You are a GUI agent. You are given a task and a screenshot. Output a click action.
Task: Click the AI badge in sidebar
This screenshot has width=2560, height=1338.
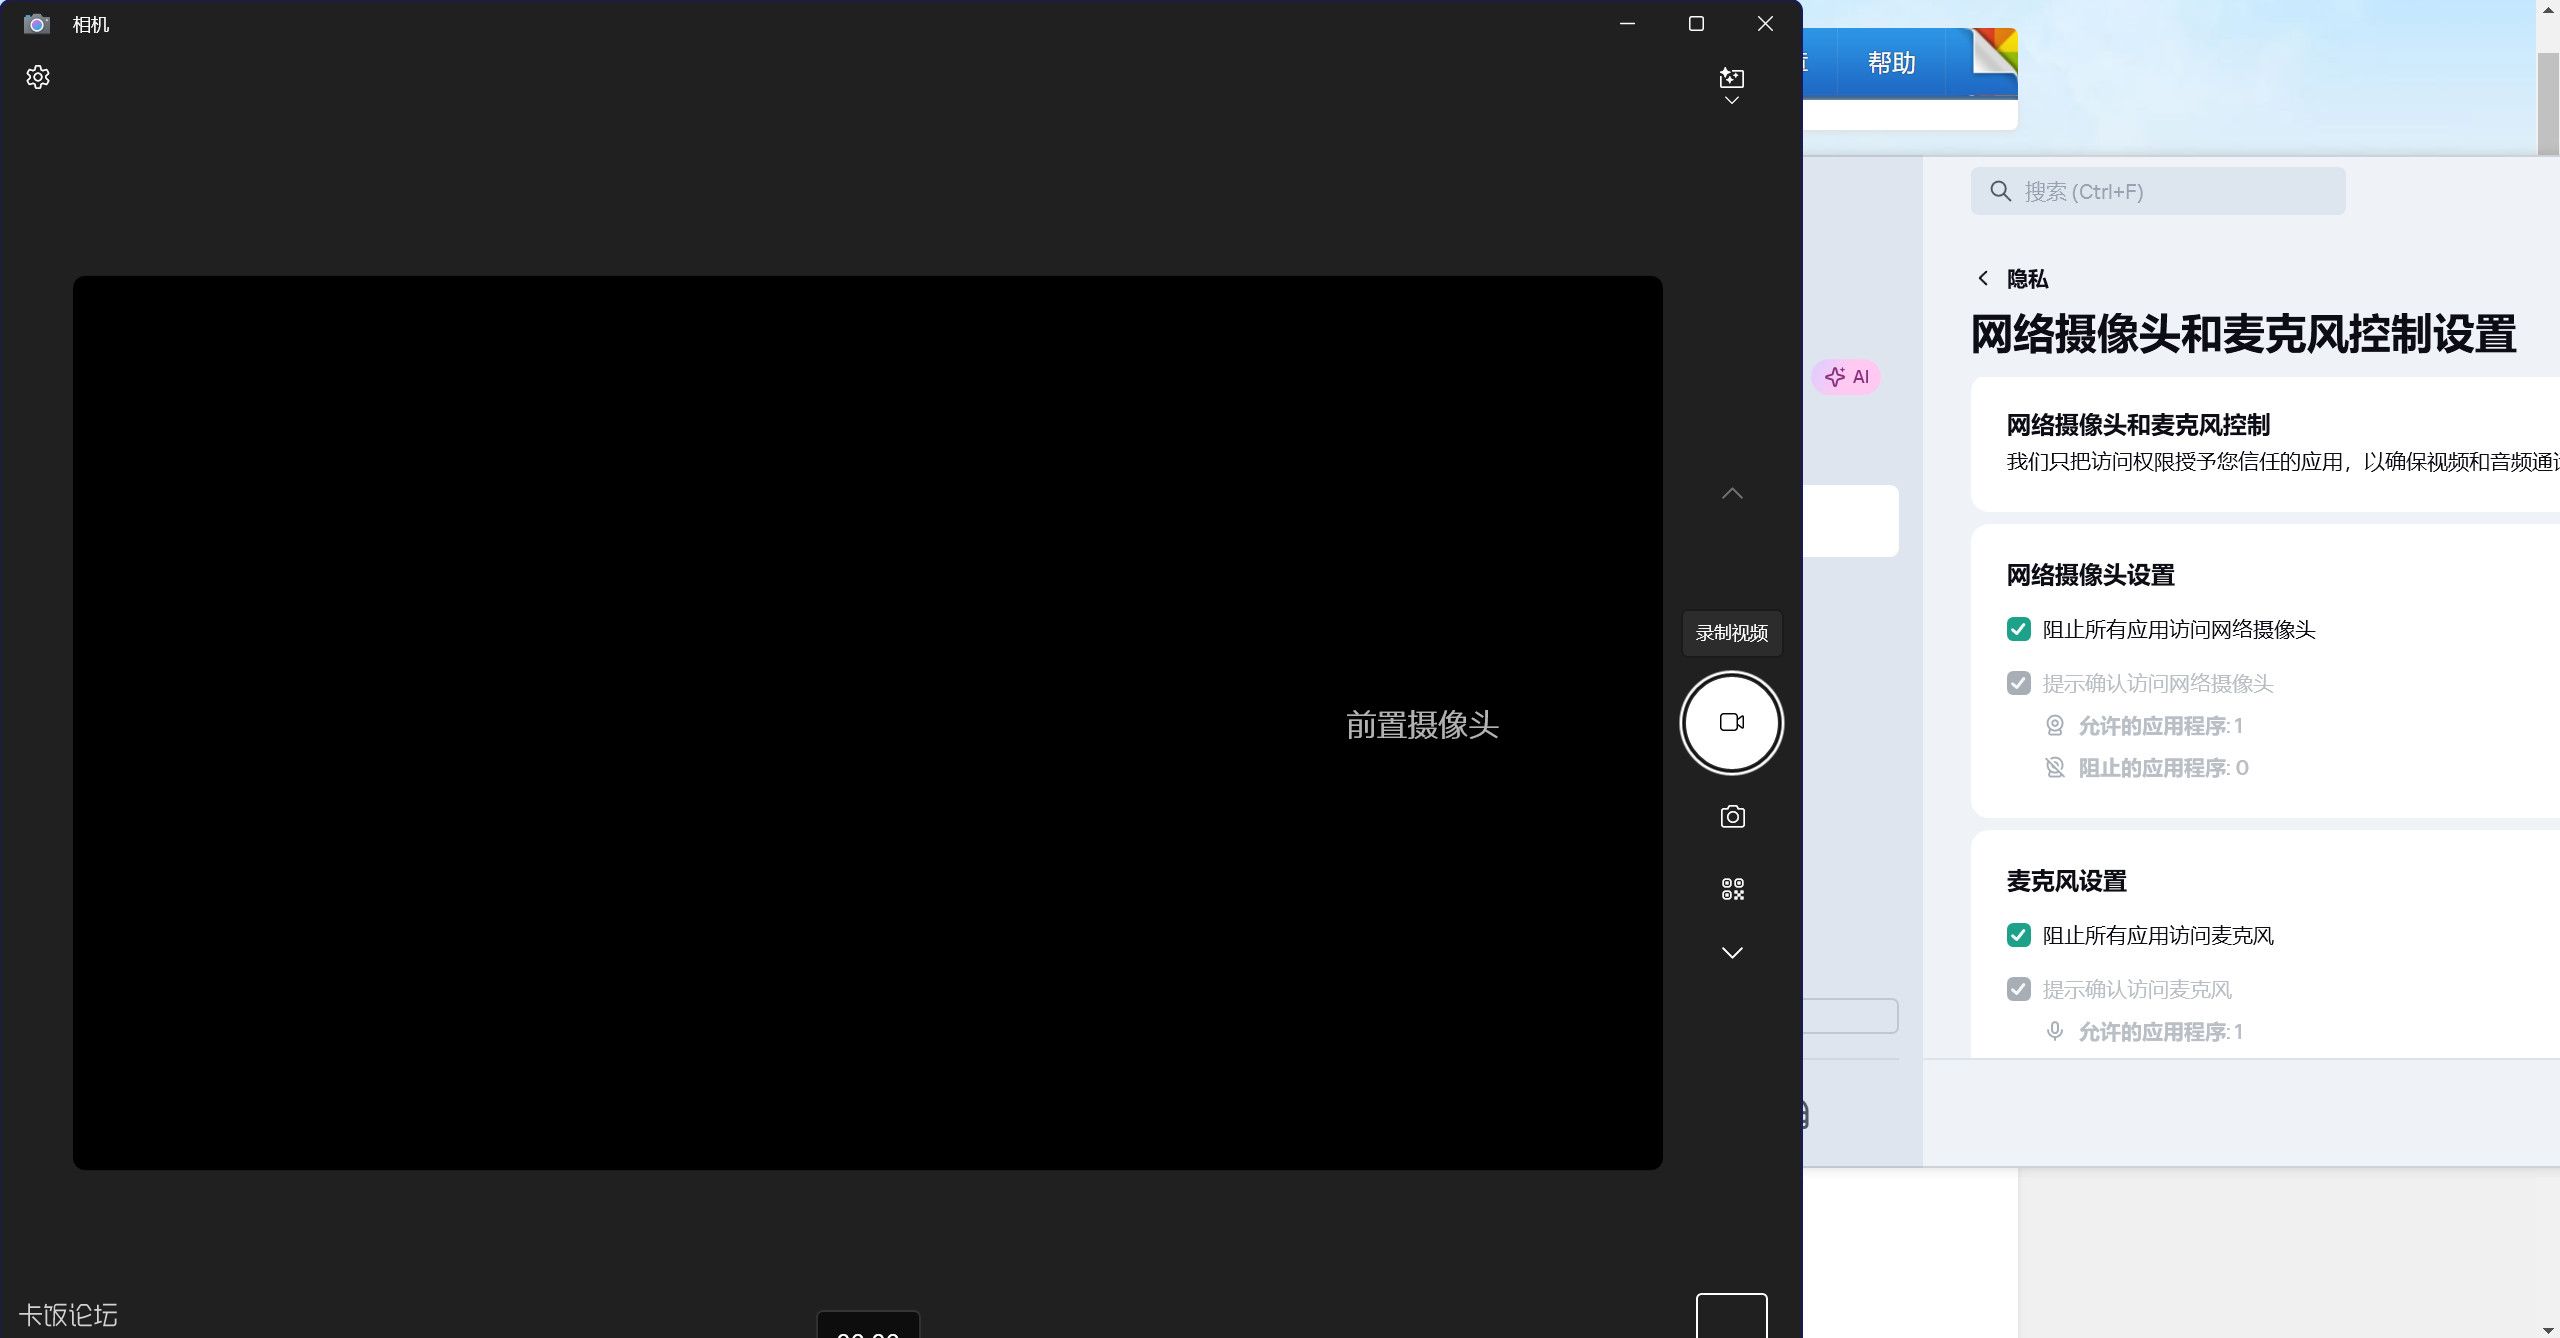tap(1846, 377)
